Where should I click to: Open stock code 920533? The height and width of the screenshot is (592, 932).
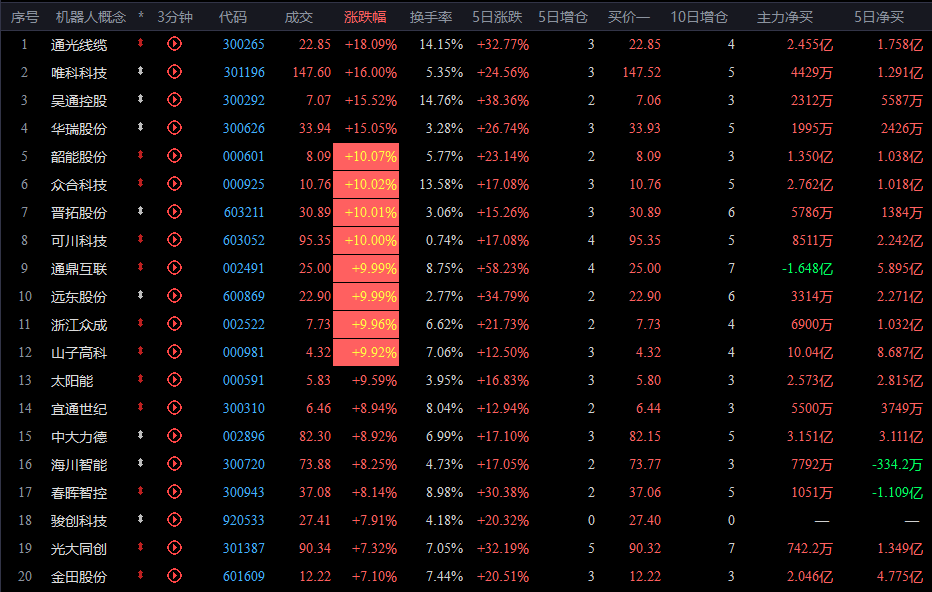244,520
